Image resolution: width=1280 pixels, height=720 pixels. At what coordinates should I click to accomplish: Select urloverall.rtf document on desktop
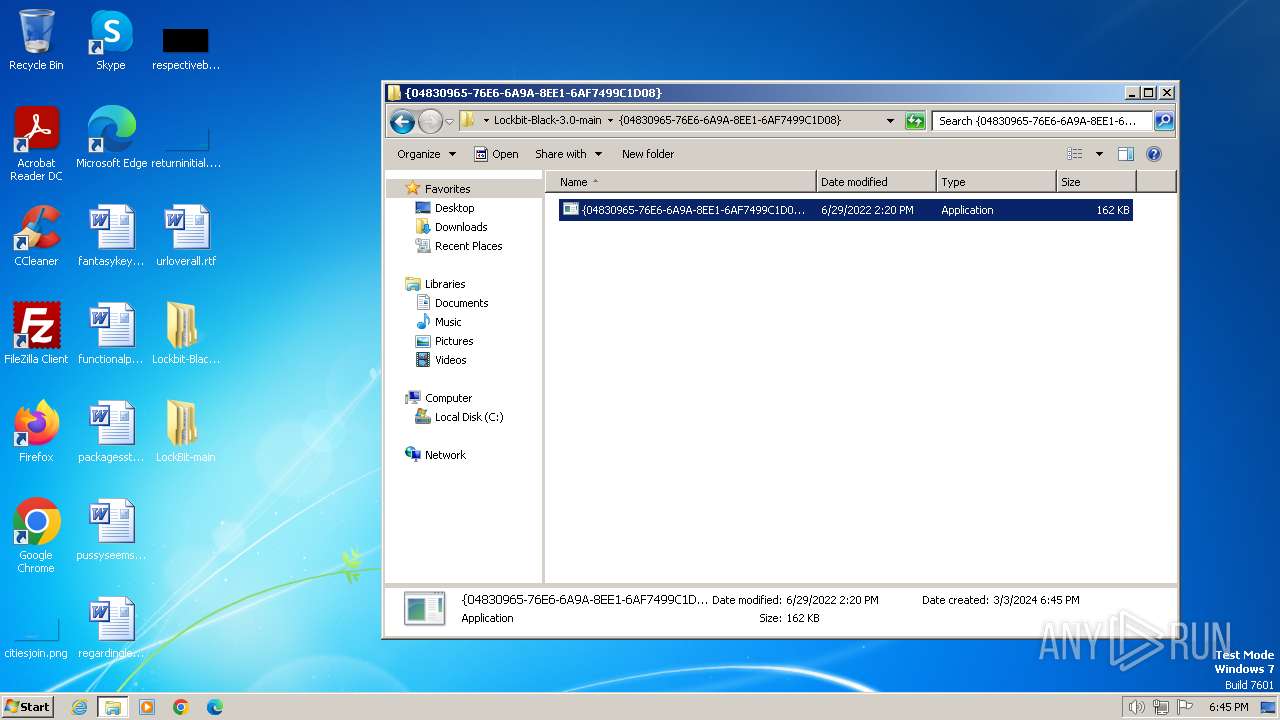(x=186, y=236)
